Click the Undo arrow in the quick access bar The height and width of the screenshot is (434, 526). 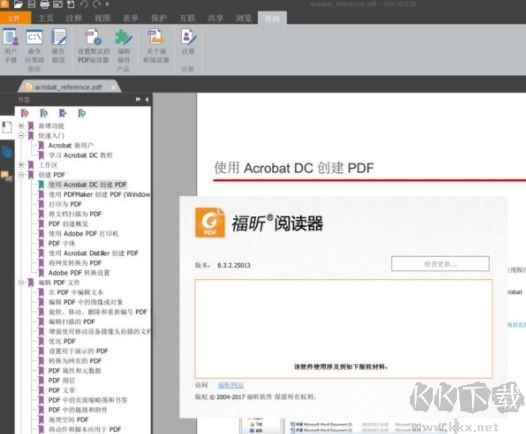tap(84, 4)
